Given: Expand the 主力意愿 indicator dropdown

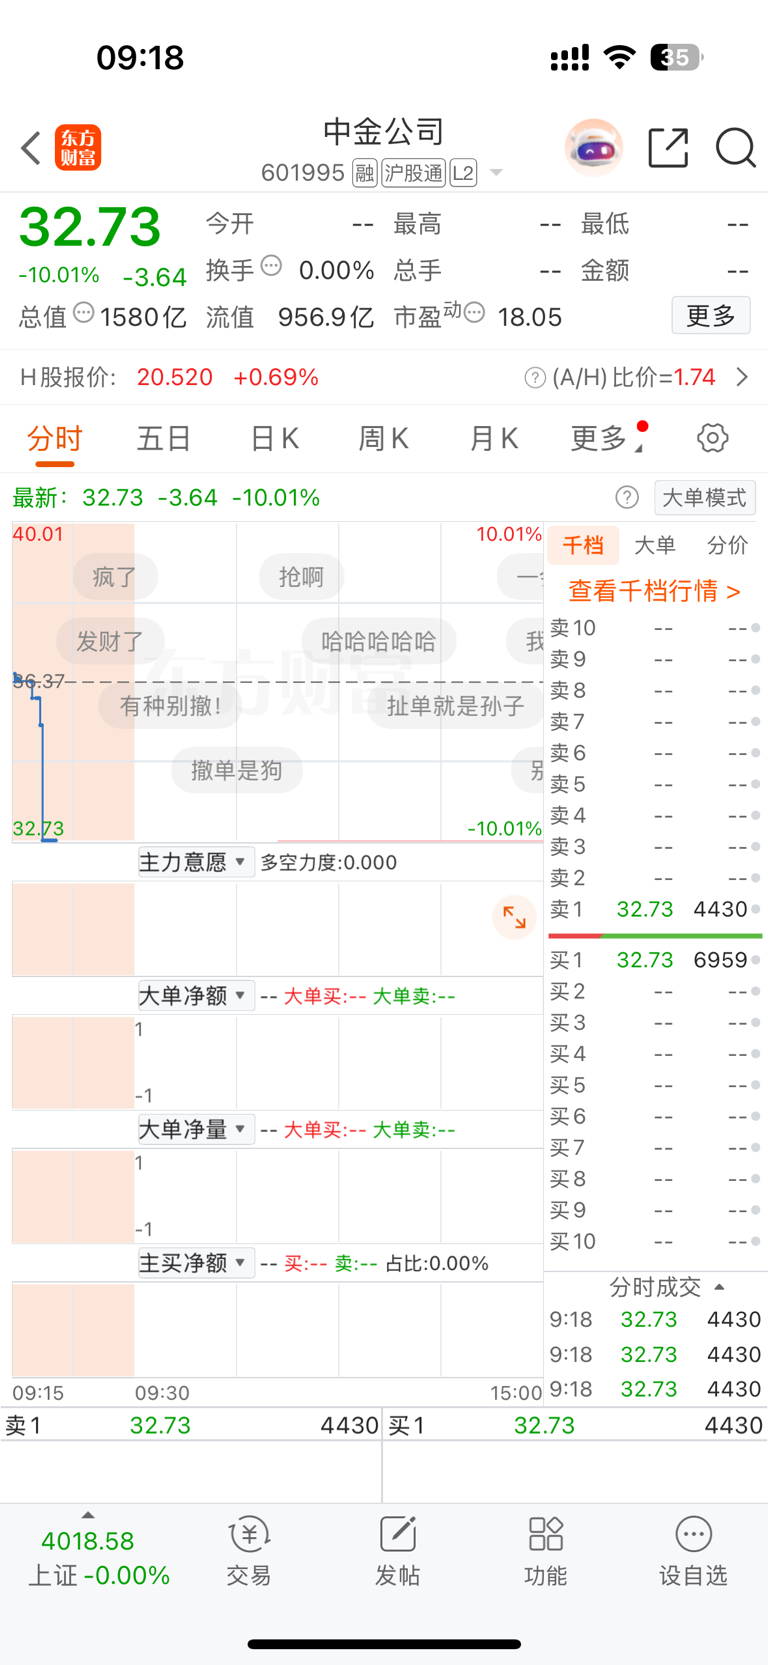Looking at the screenshot, I should coord(194,862).
